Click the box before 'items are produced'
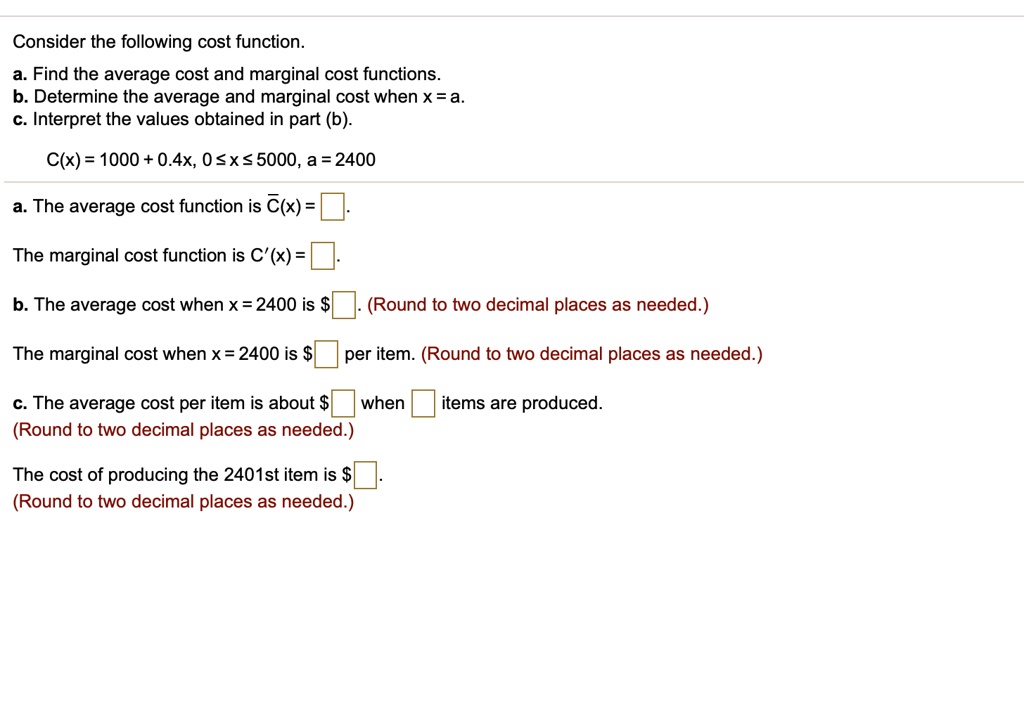The width and height of the screenshot is (1024, 717). click(423, 404)
